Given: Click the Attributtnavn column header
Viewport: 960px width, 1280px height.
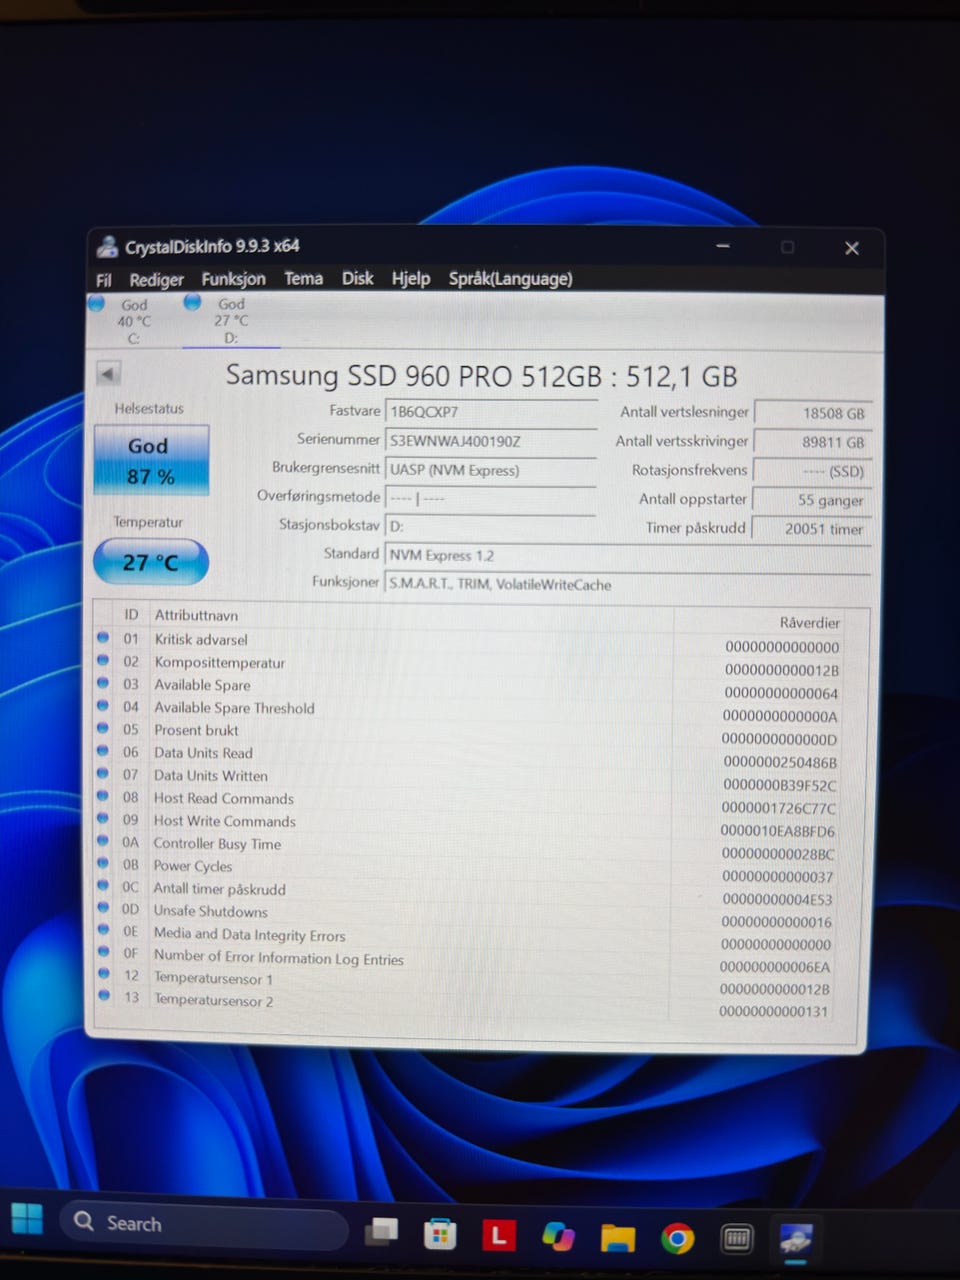Looking at the screenshot, I should point(411,616).
